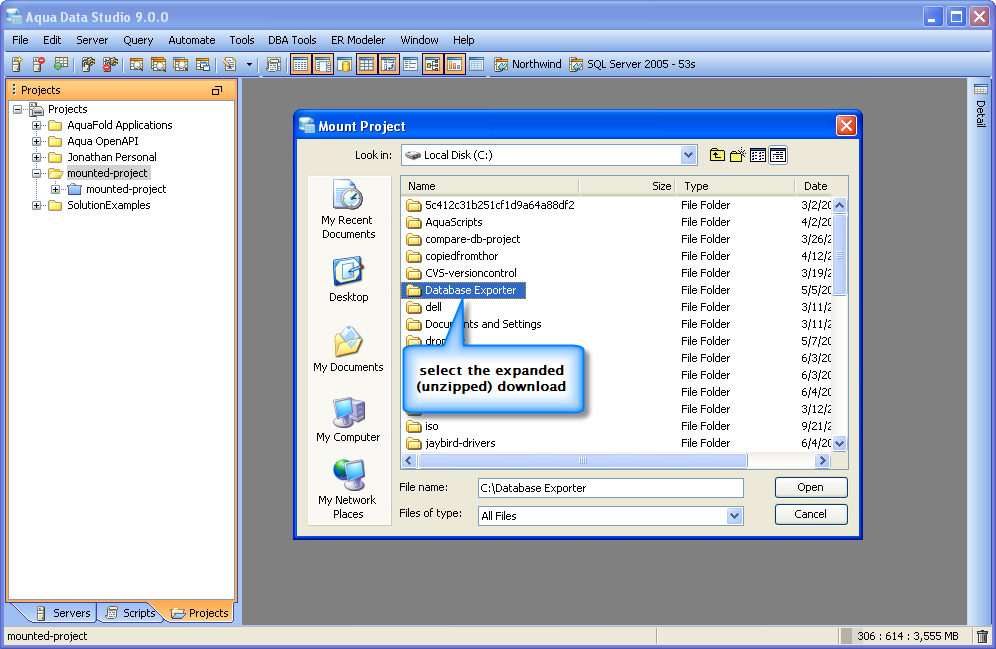996x649 pixels.
Task: Close the Mount Project dialog
Action: [x=846, y=126]
